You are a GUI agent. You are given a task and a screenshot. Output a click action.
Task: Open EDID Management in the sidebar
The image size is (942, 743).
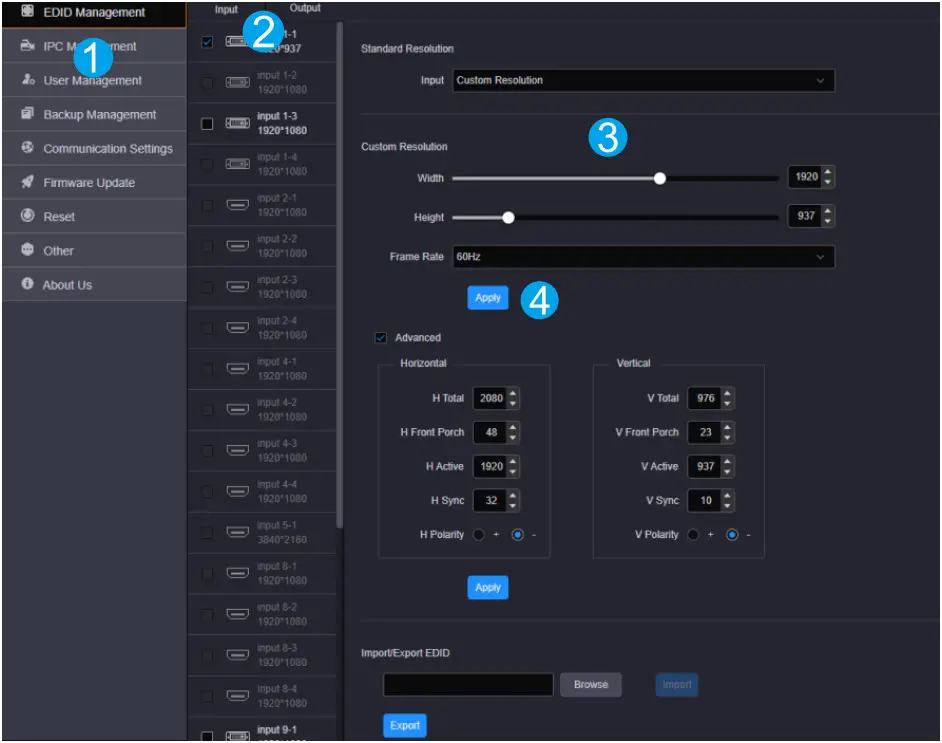[94, 13]
